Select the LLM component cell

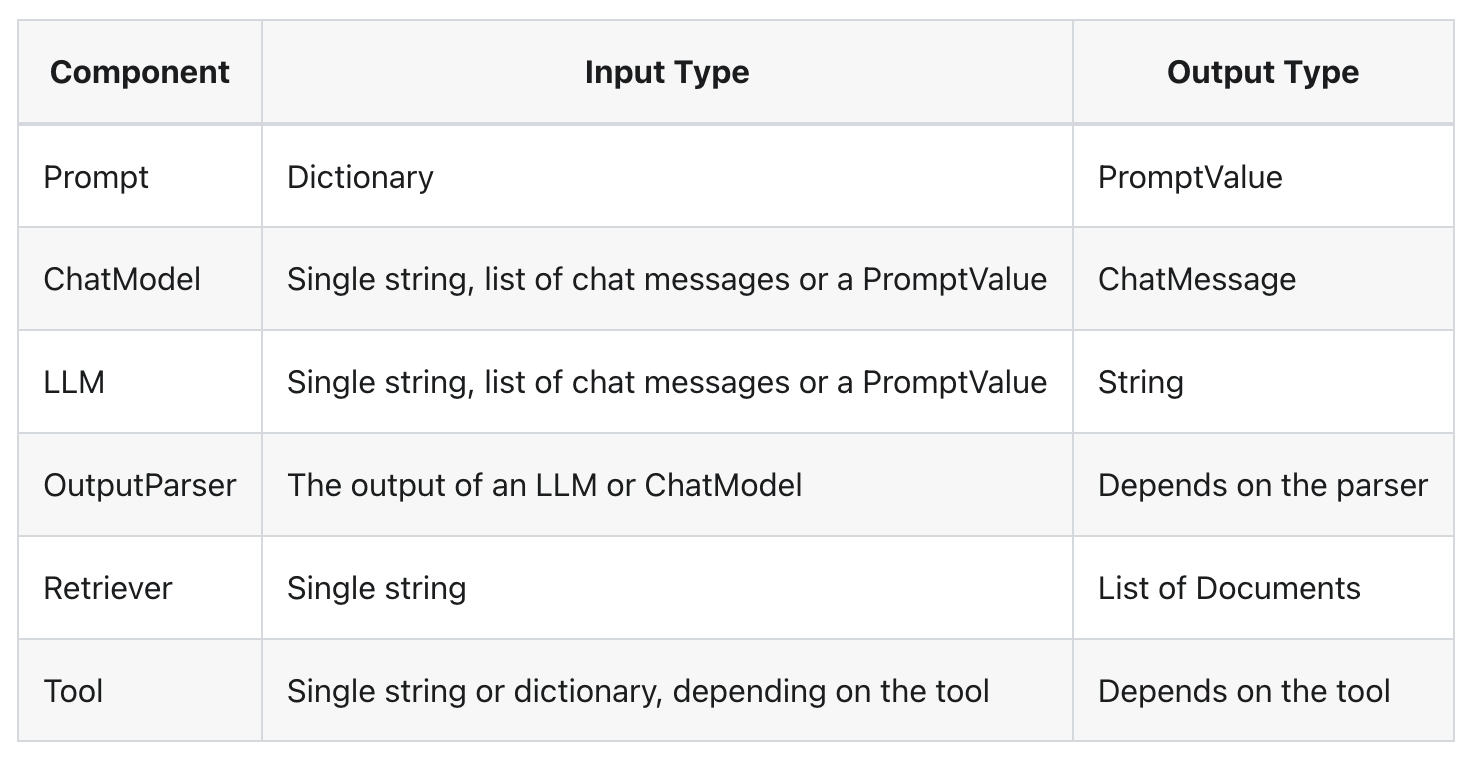tap(74, 382)
